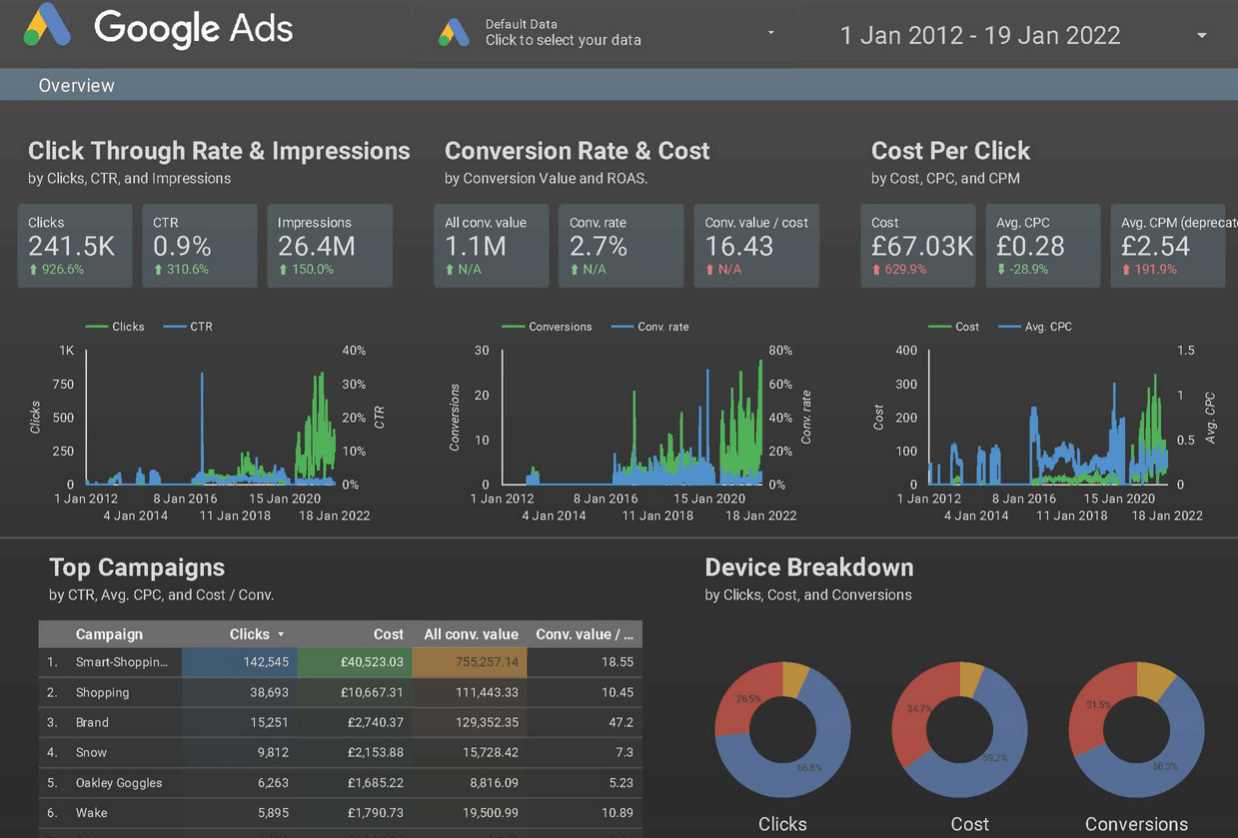Click the Conversions device donut chart

coord(1137,729)
